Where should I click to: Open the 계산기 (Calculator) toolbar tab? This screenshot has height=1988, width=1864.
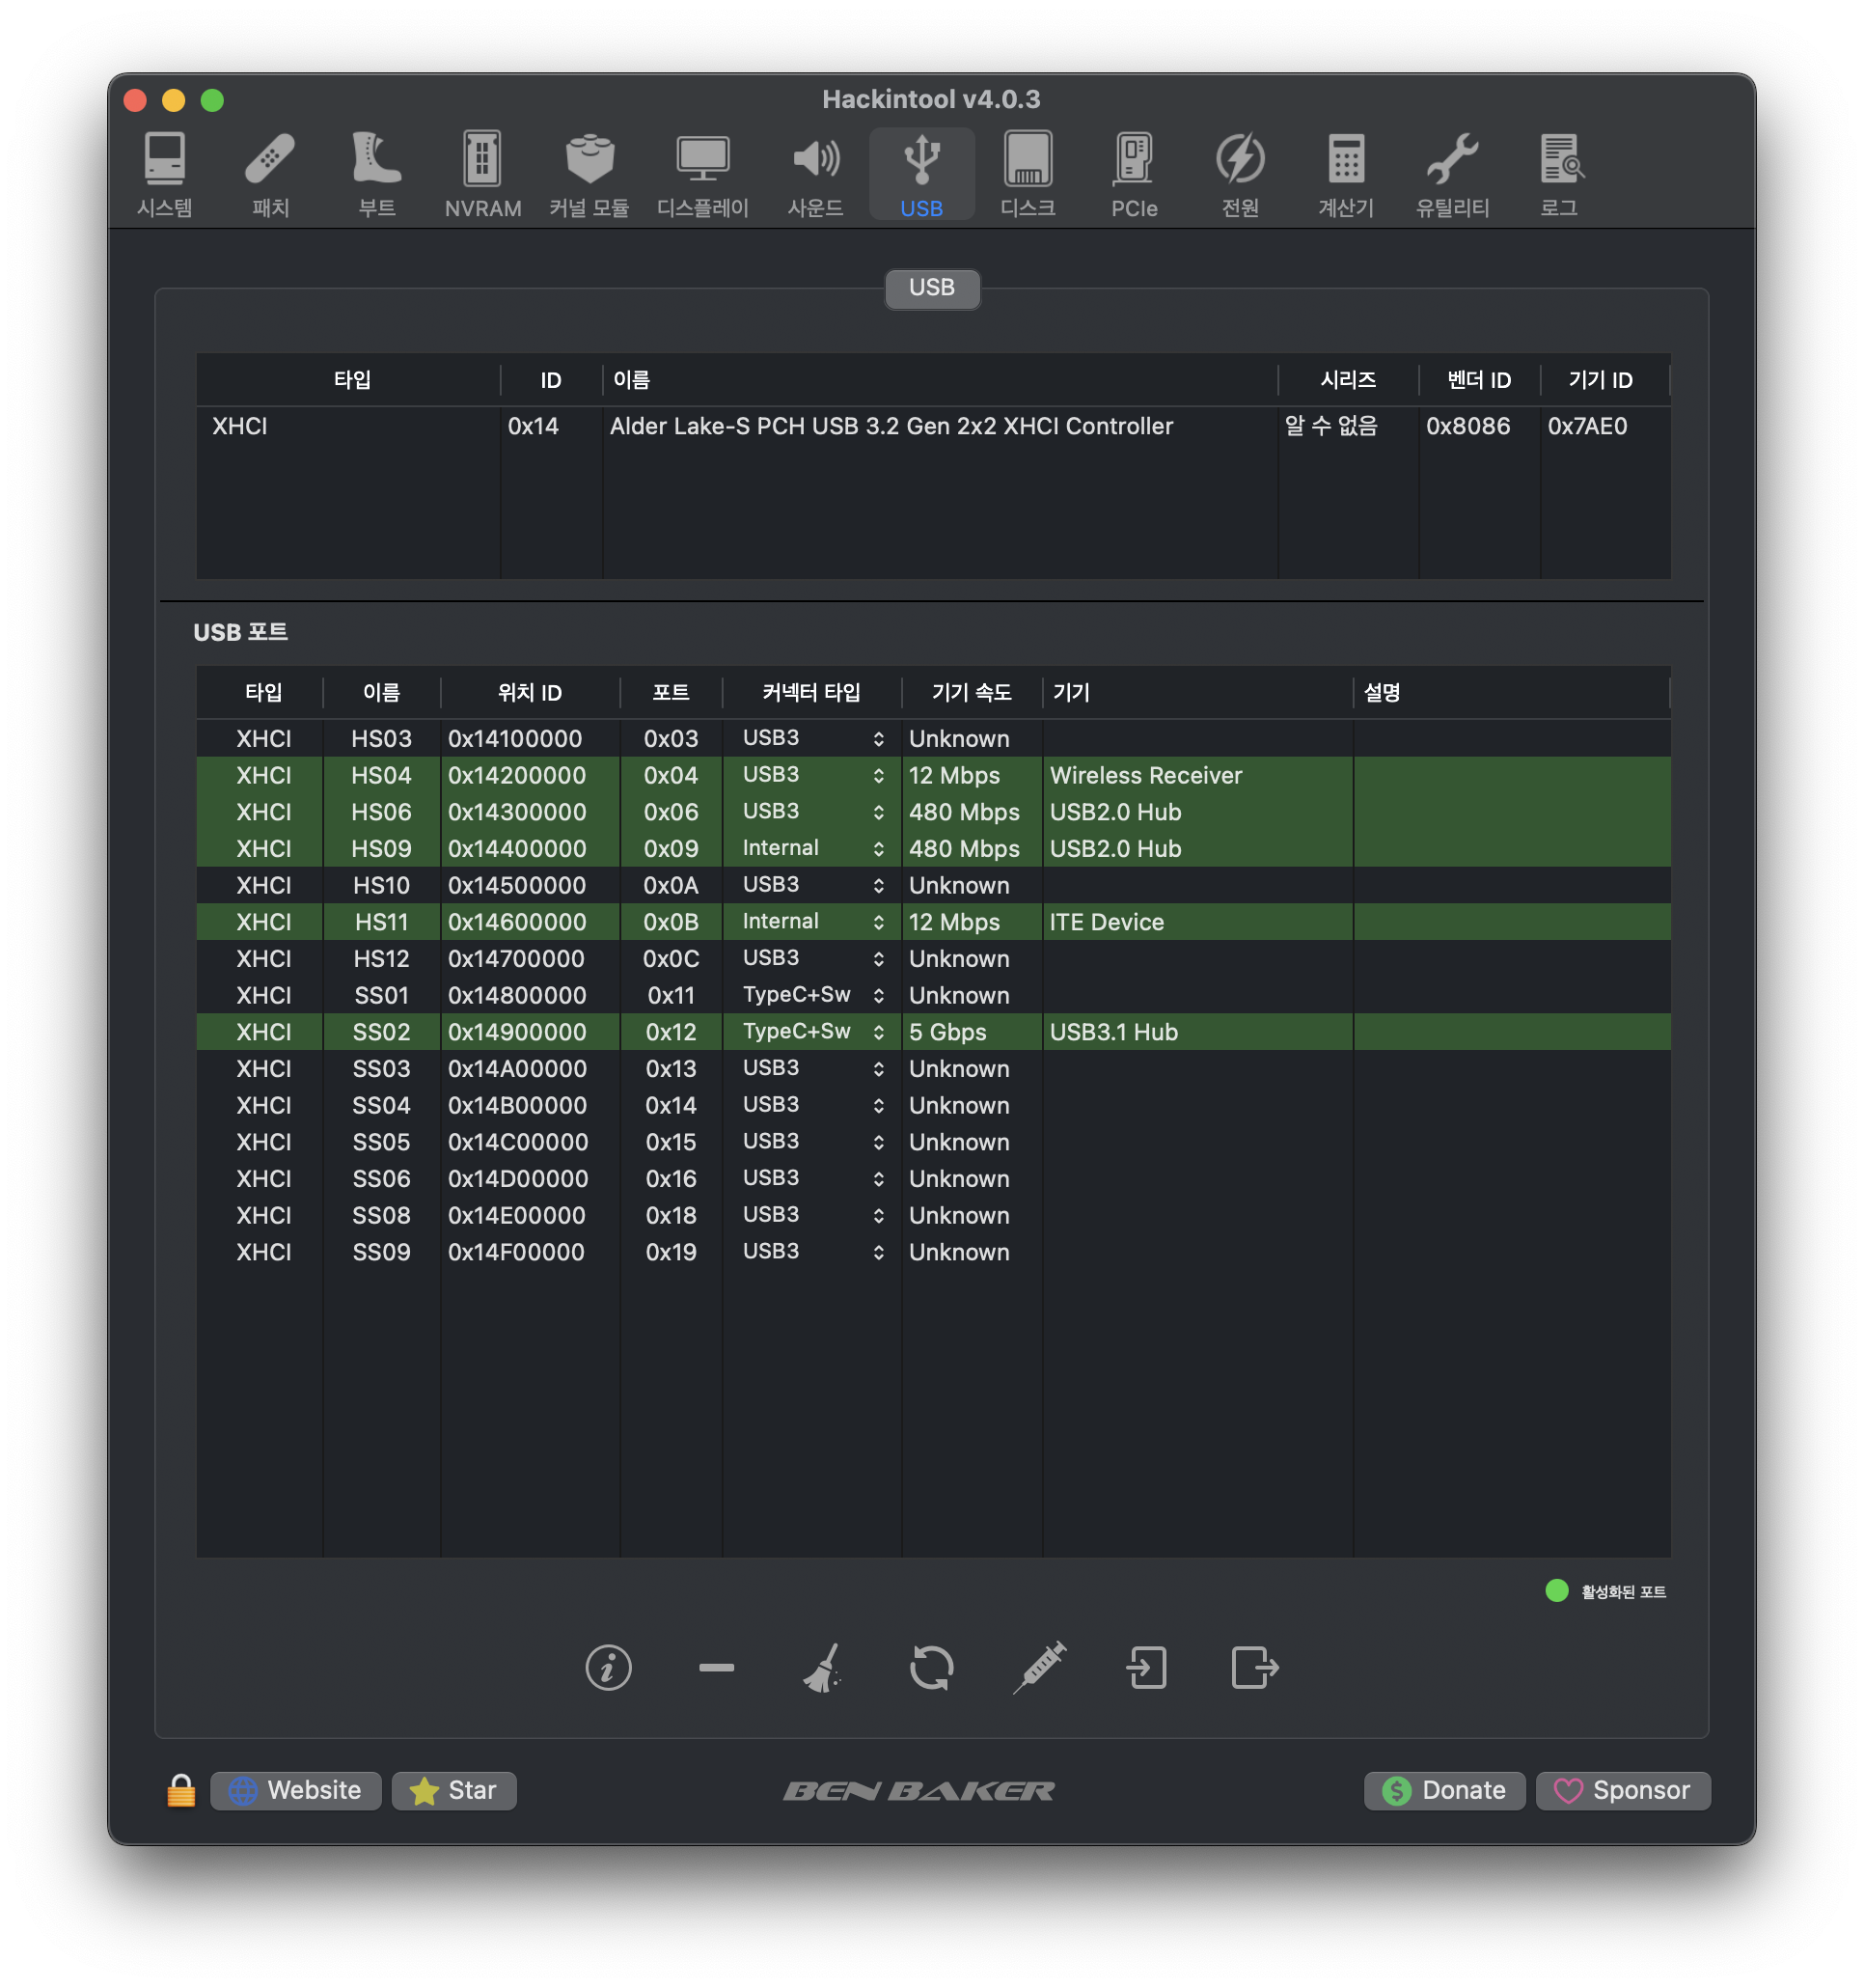(x=1346, y=174)
